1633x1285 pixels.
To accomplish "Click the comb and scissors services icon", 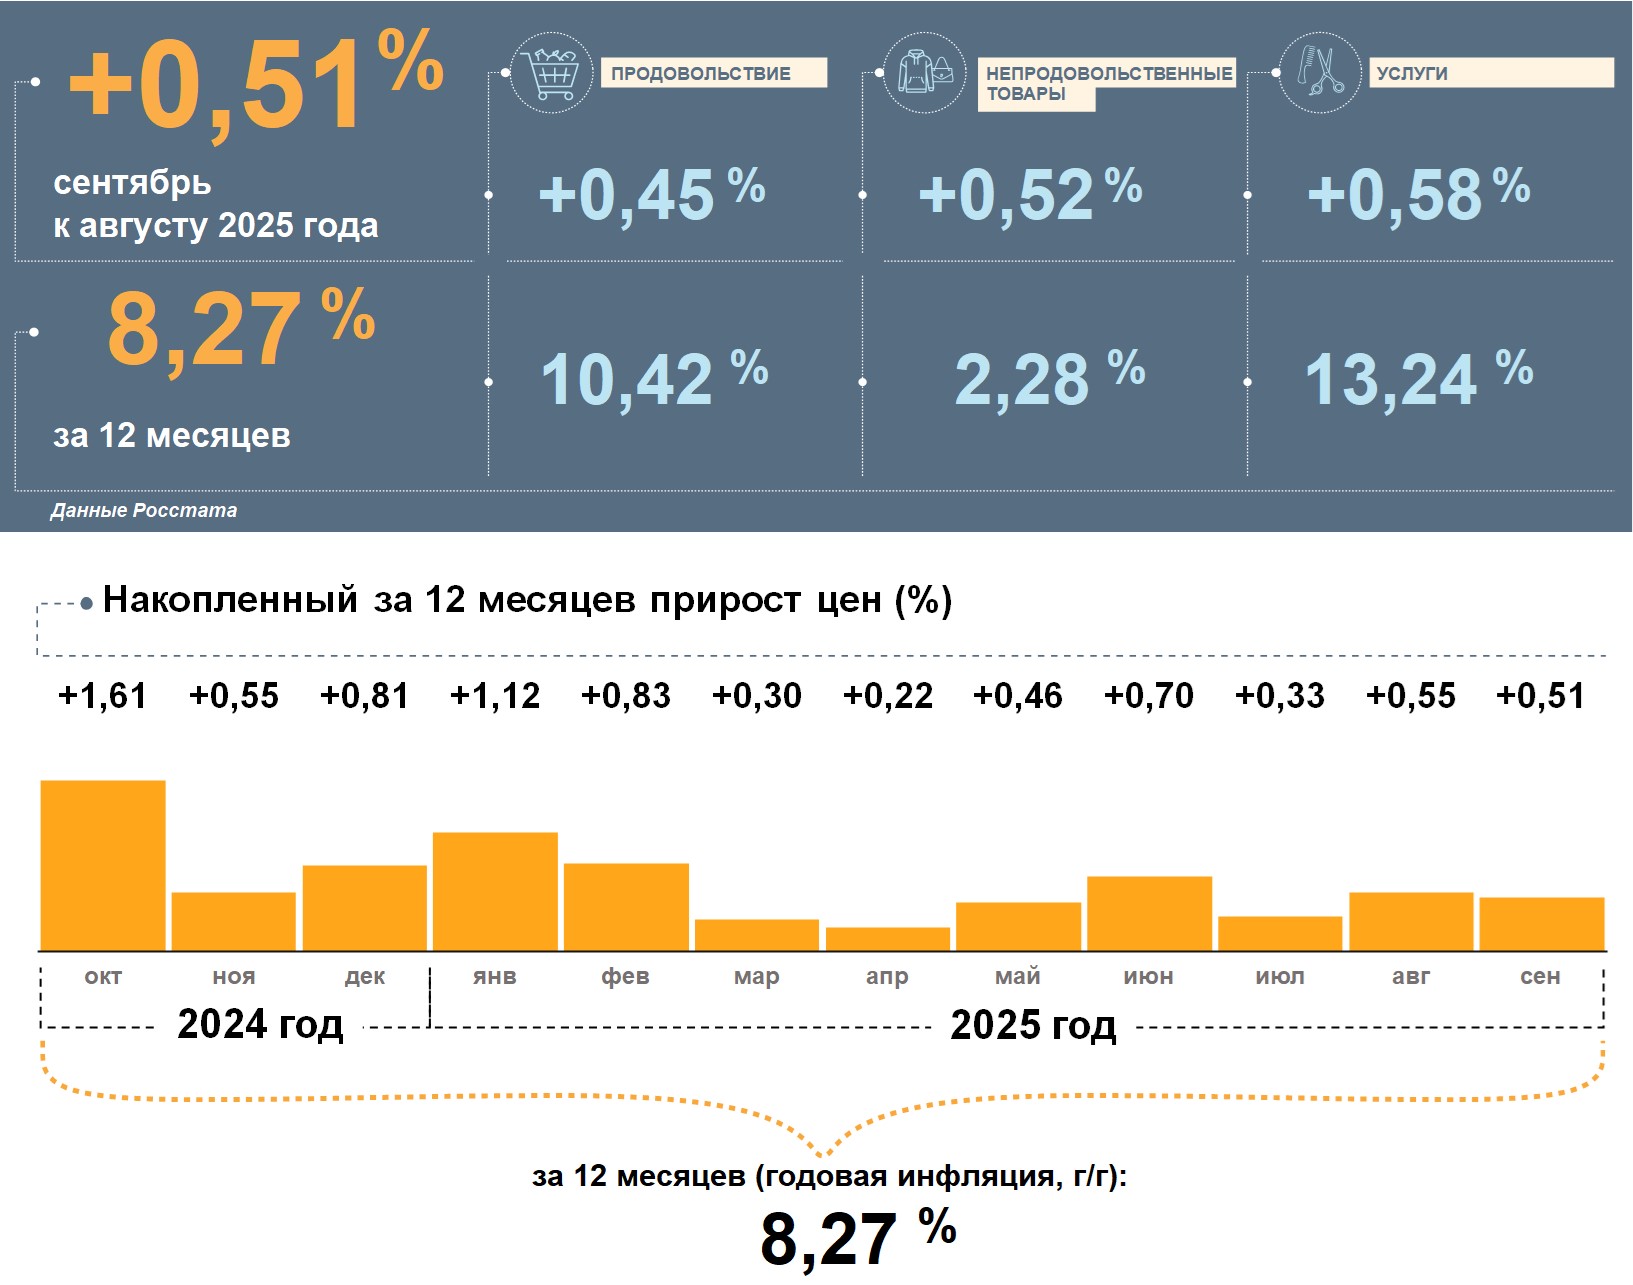I will point(1320,72).
